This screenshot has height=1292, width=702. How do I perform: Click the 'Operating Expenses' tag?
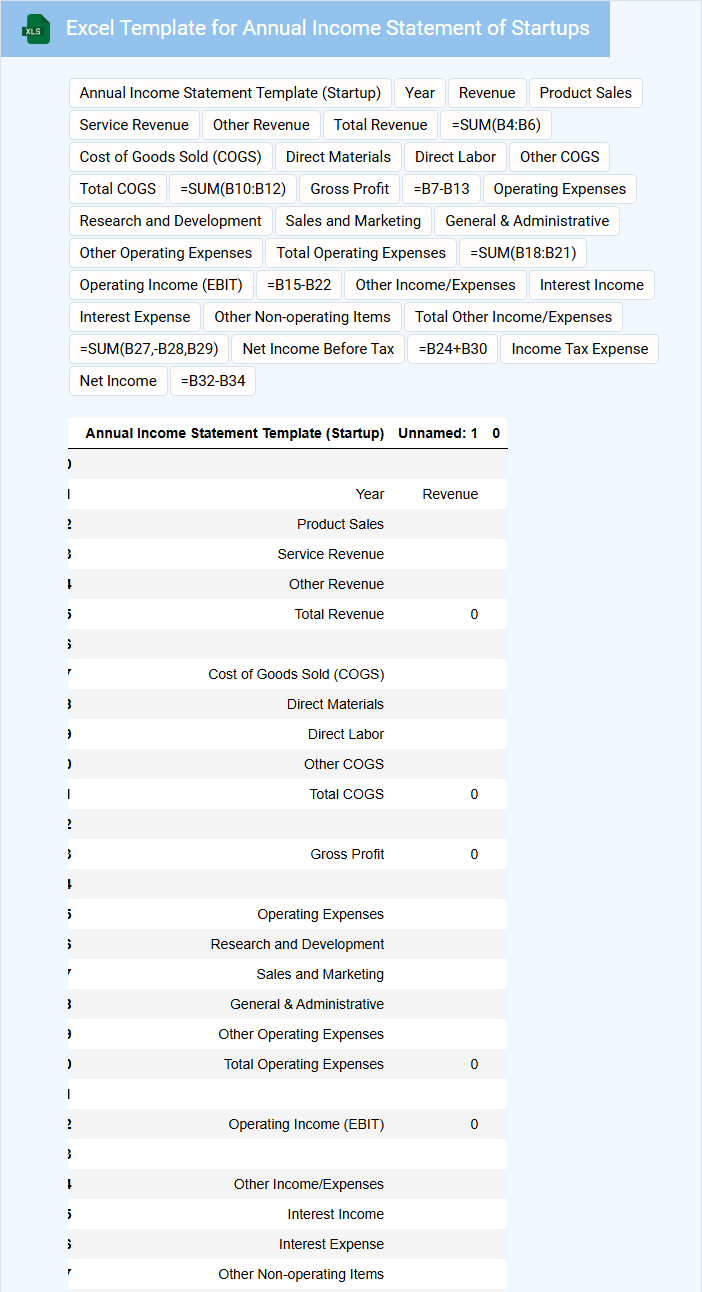[x=559, y=189]
